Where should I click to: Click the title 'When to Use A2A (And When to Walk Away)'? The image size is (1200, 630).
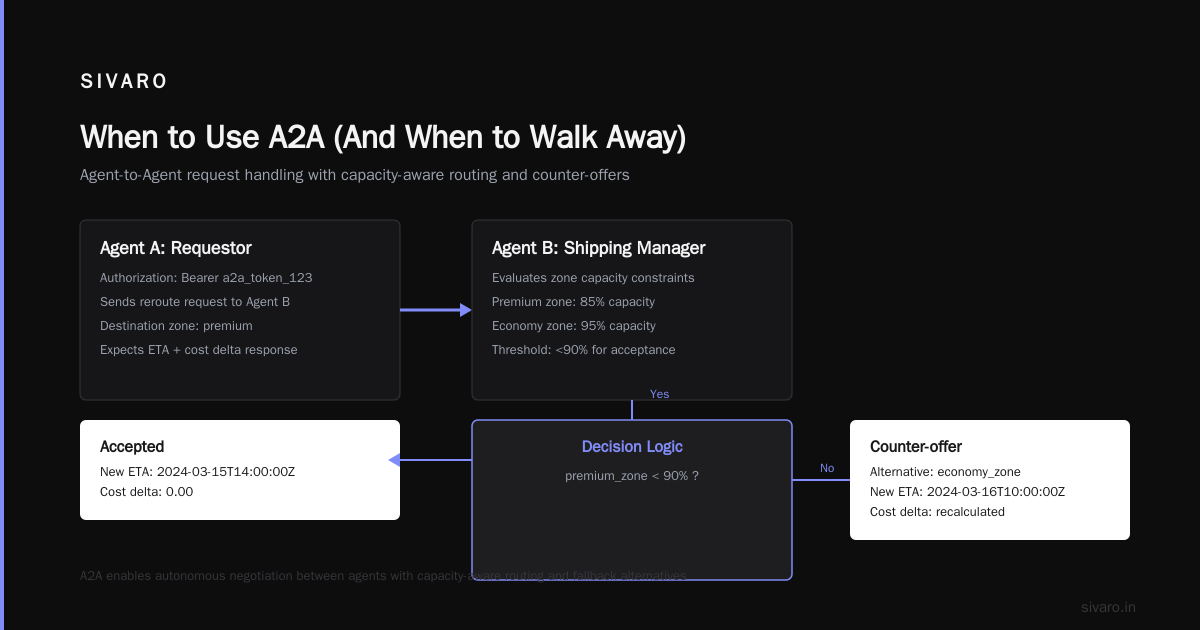pos(383,137)
